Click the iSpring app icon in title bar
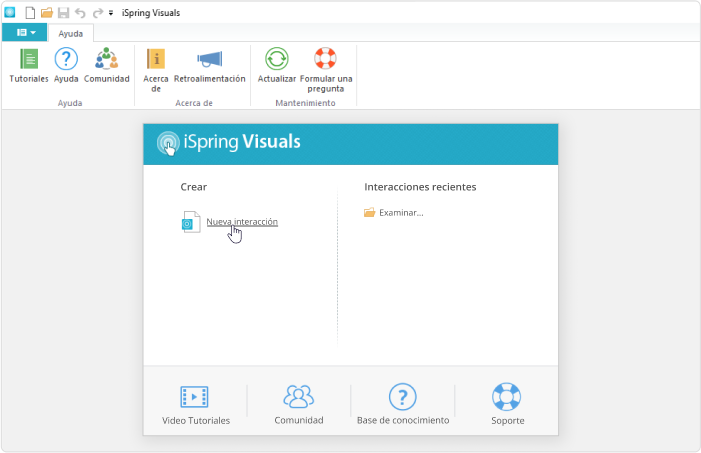Image resolution: width=701 pixels, height=453 pixels. [9, 13]
